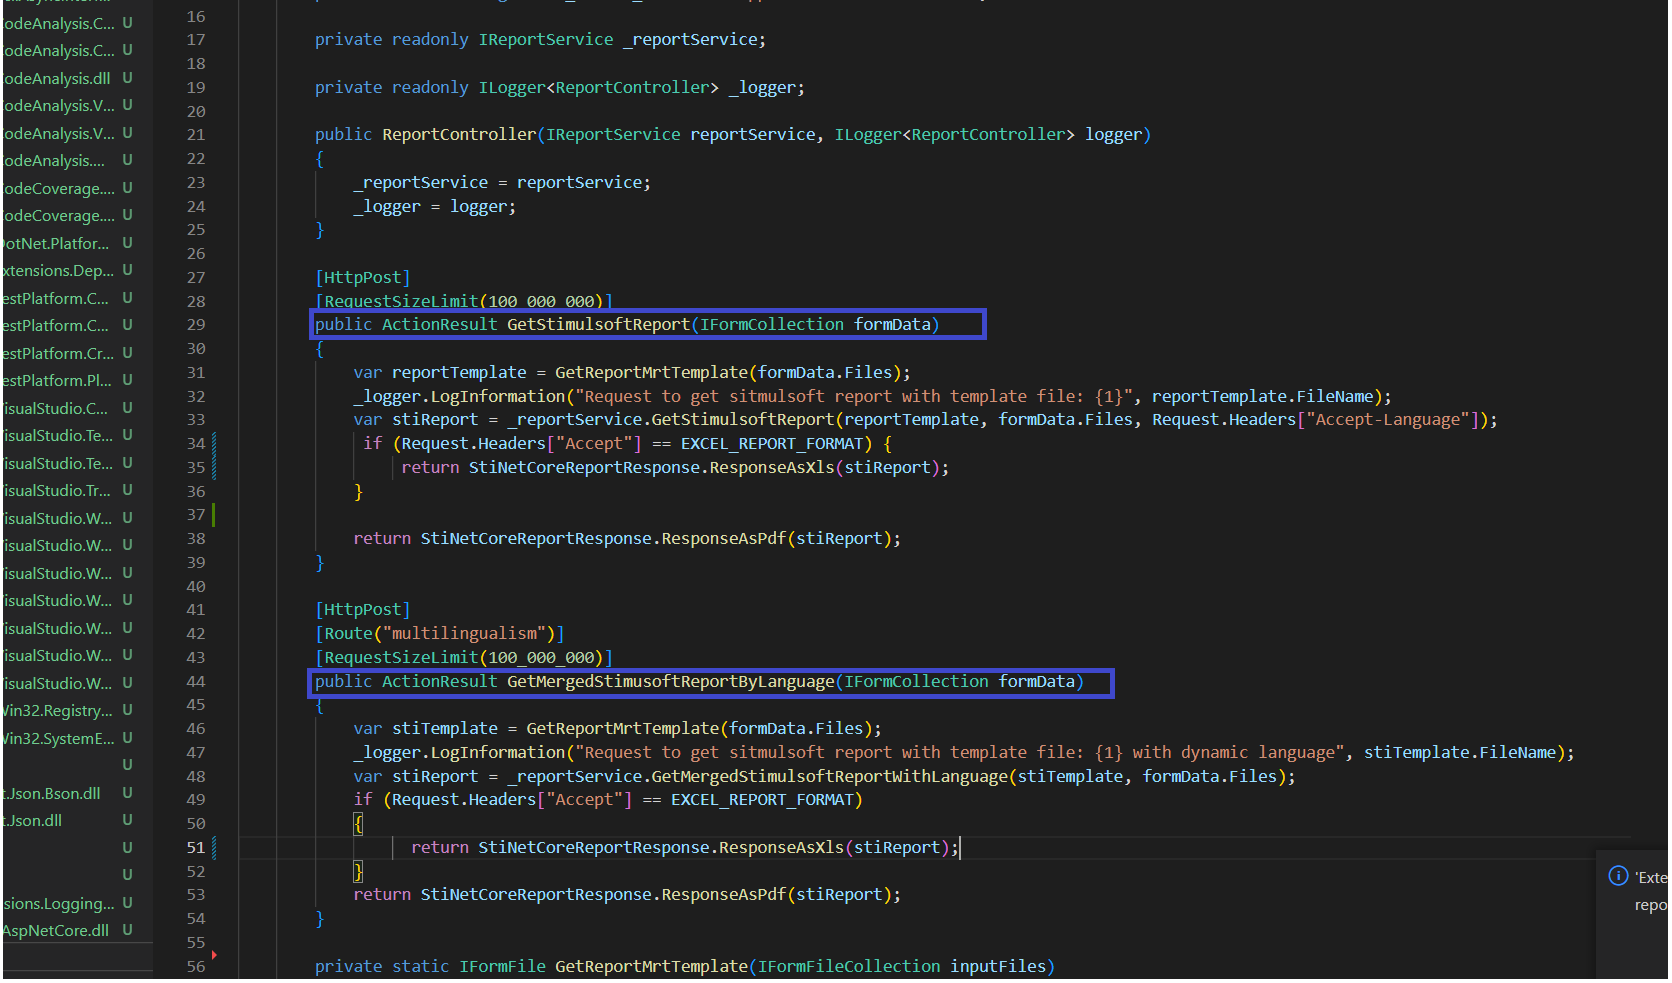
Task: Click line number 29 in the gutter
Action: pyautogui.click(x=196, y=325)
